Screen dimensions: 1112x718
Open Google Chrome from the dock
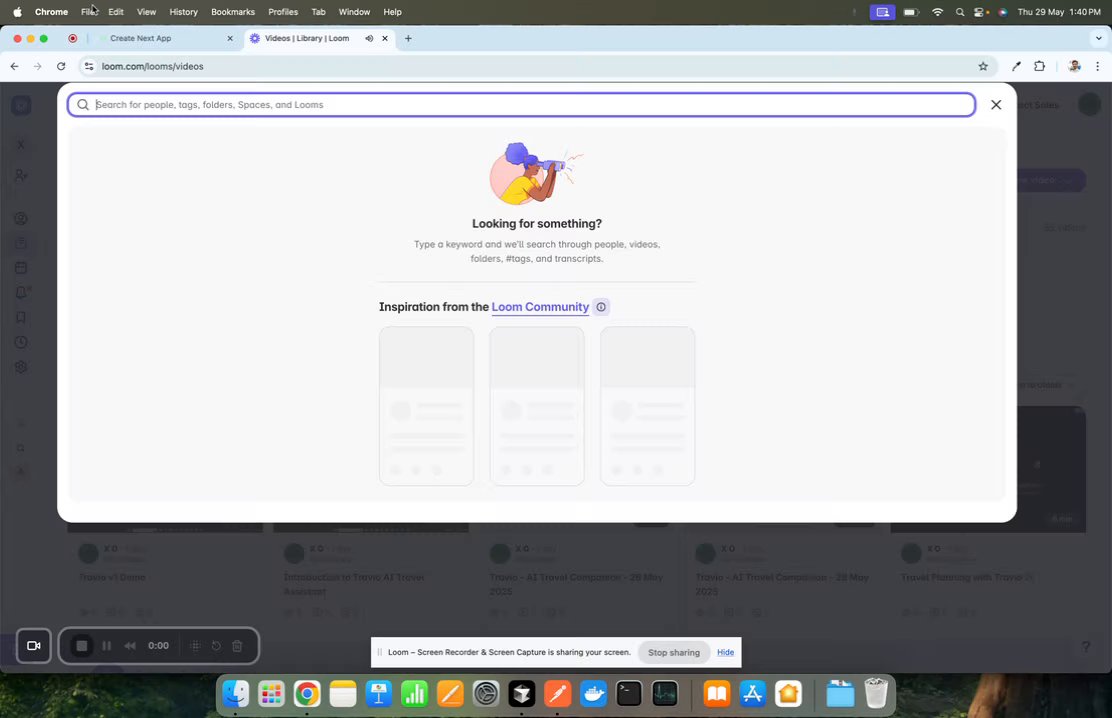click(x=307, y=694)
